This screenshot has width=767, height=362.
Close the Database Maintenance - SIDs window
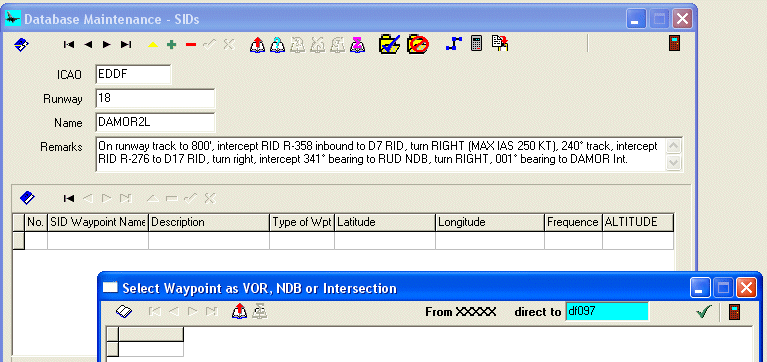pos(682,20)
